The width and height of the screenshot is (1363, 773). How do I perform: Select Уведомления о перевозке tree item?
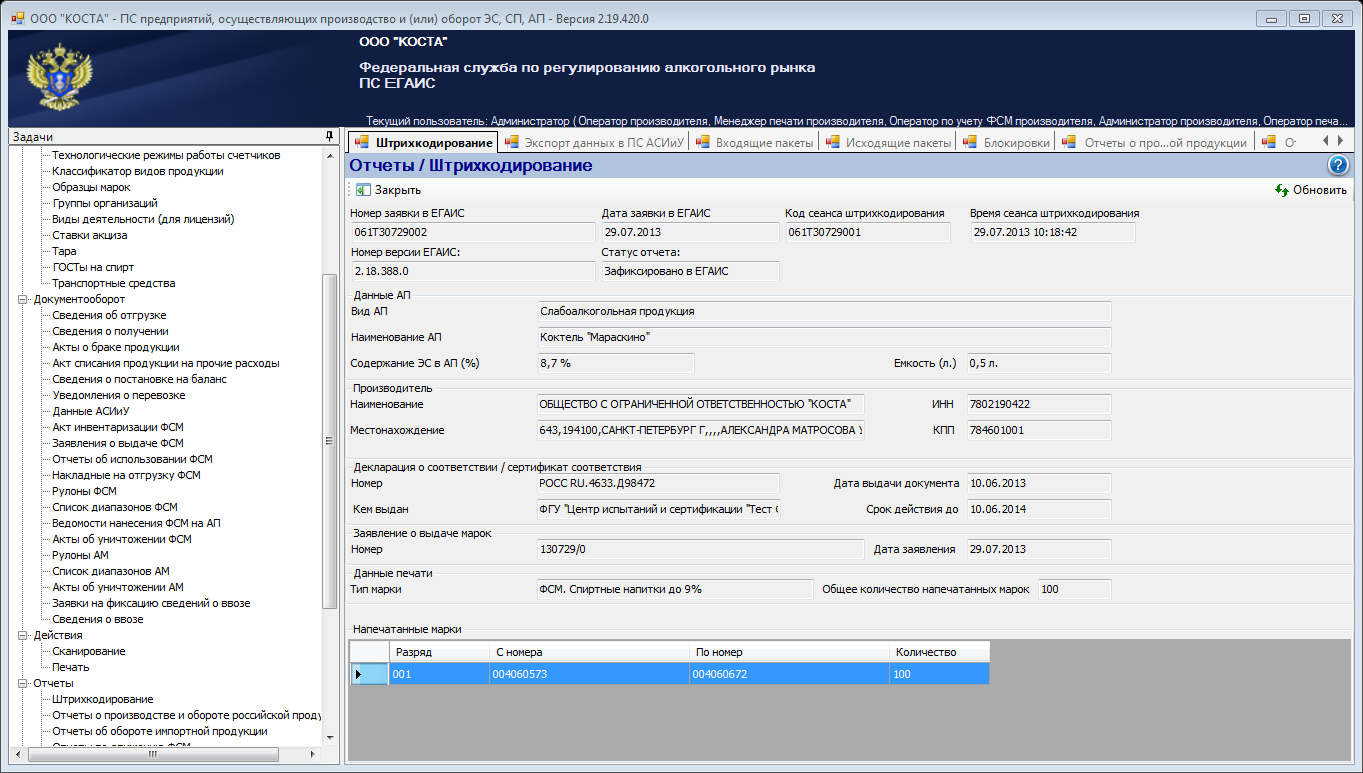pyautogui.click(x=119, y=395)
